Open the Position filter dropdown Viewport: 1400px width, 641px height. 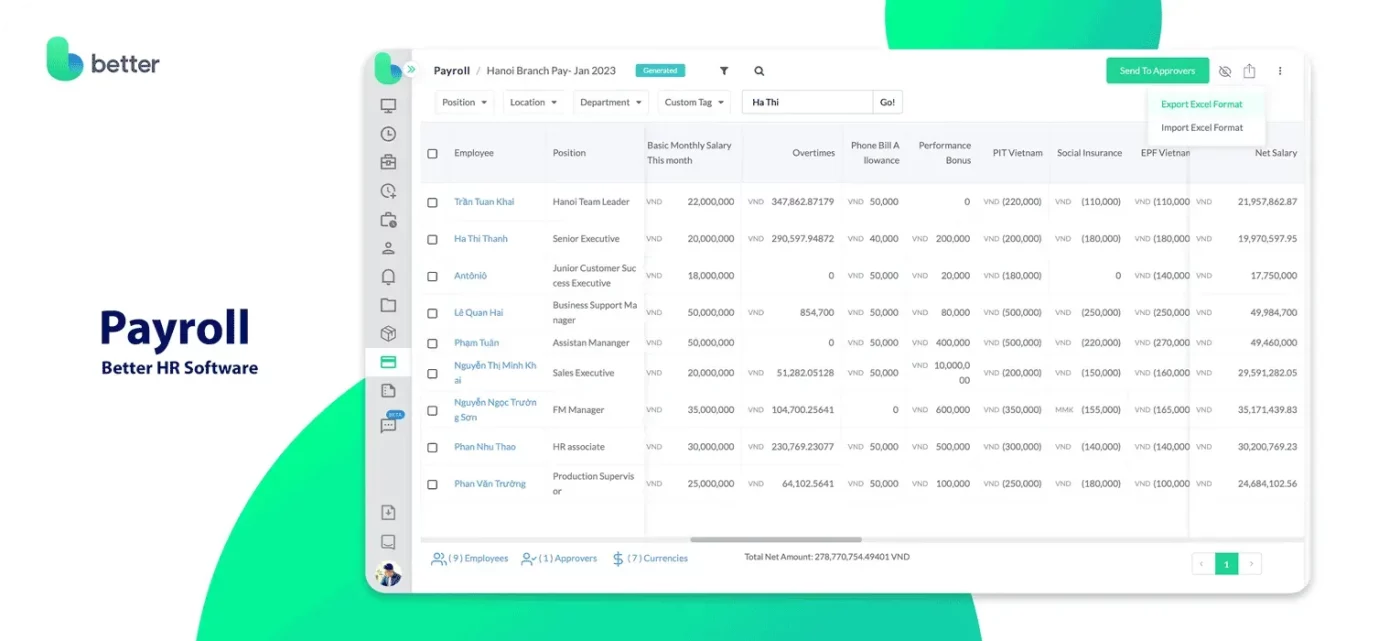tap(465, 102)
